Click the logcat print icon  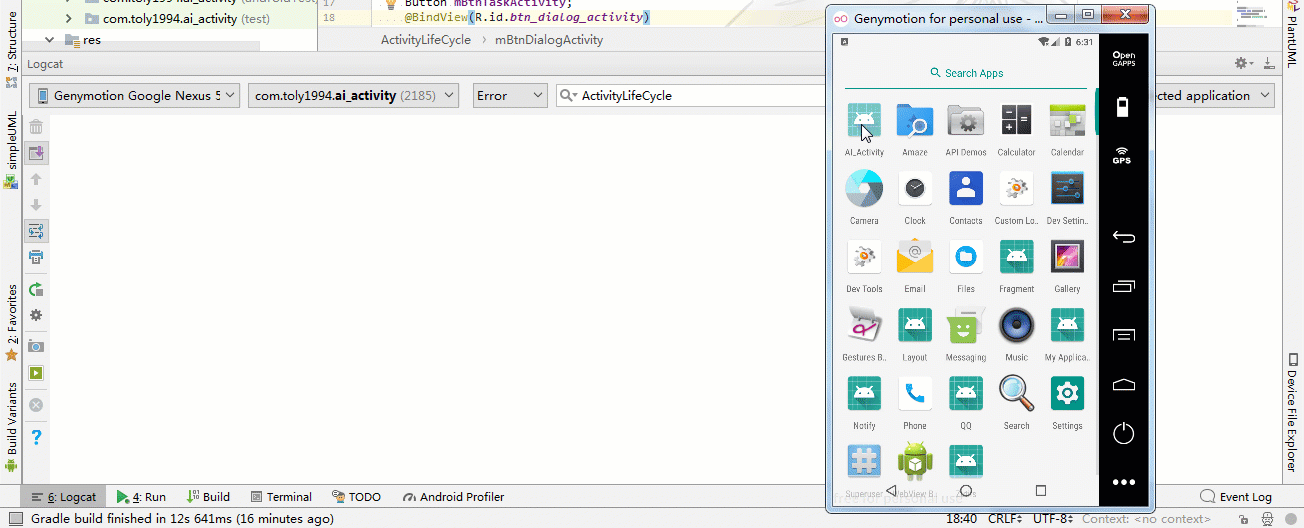coord(36,257)
